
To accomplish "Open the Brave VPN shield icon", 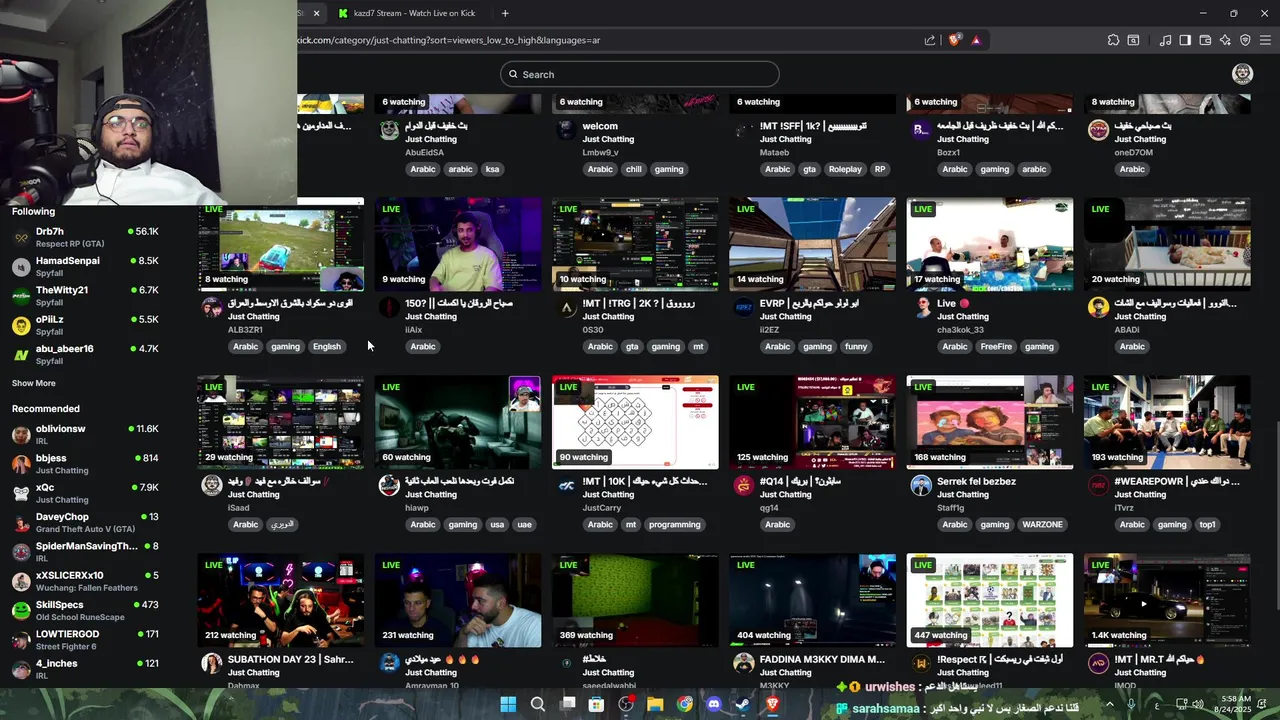I will point(1245,40).
